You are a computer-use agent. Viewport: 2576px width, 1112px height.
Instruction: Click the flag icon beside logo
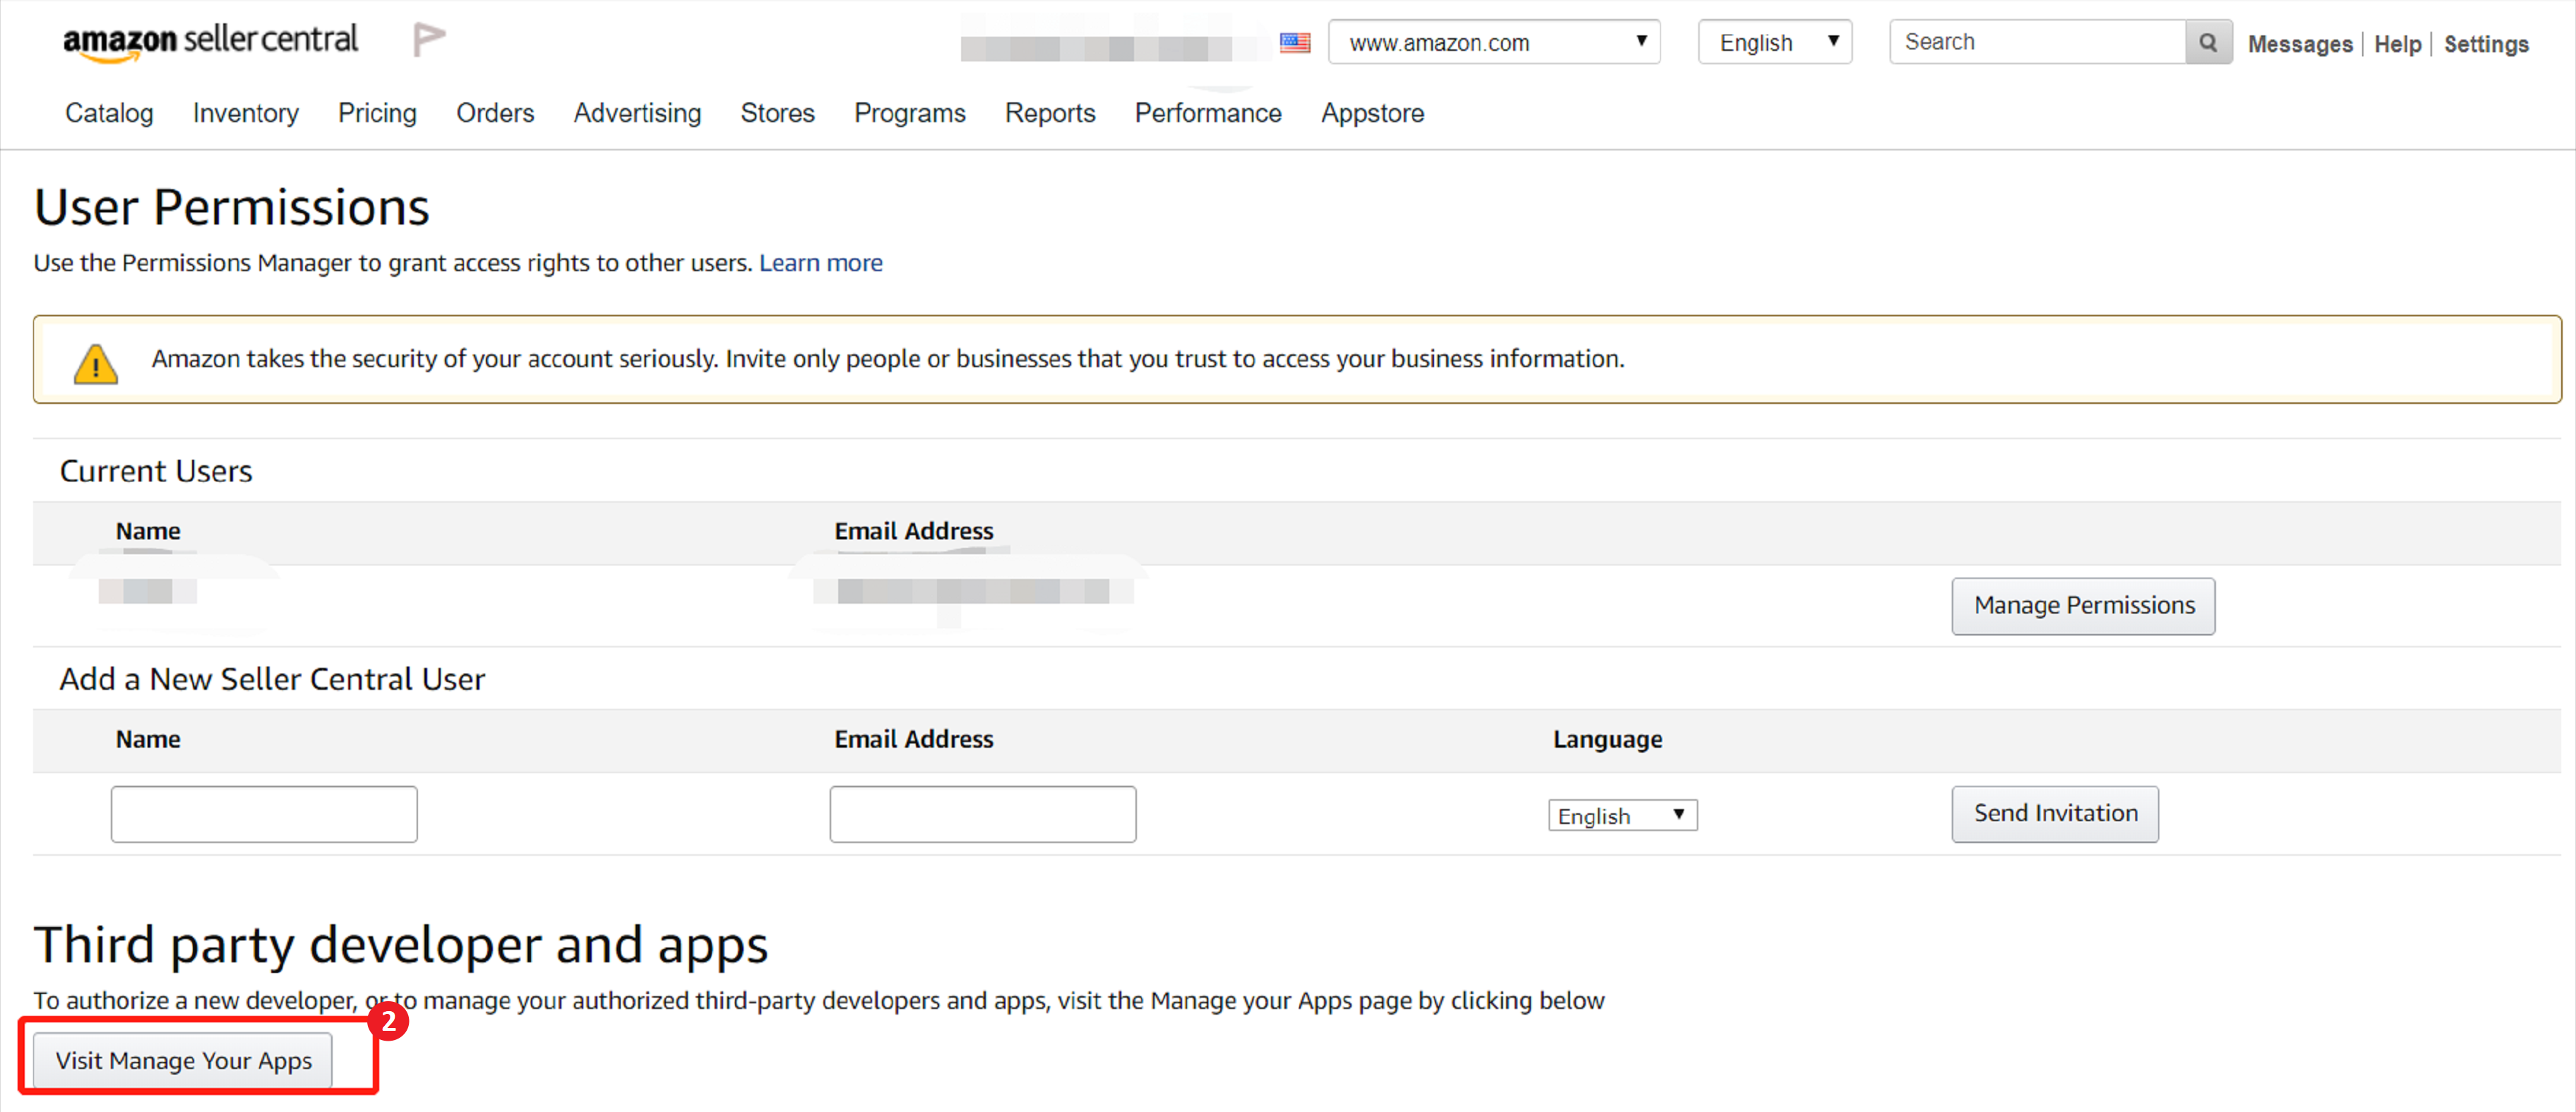[428, 40]
